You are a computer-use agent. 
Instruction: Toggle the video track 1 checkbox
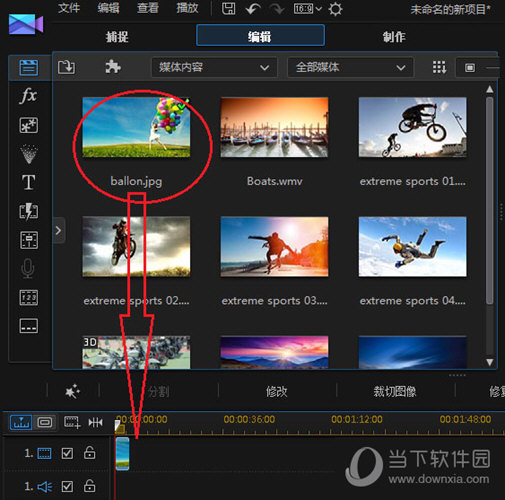tap(67, 453)
